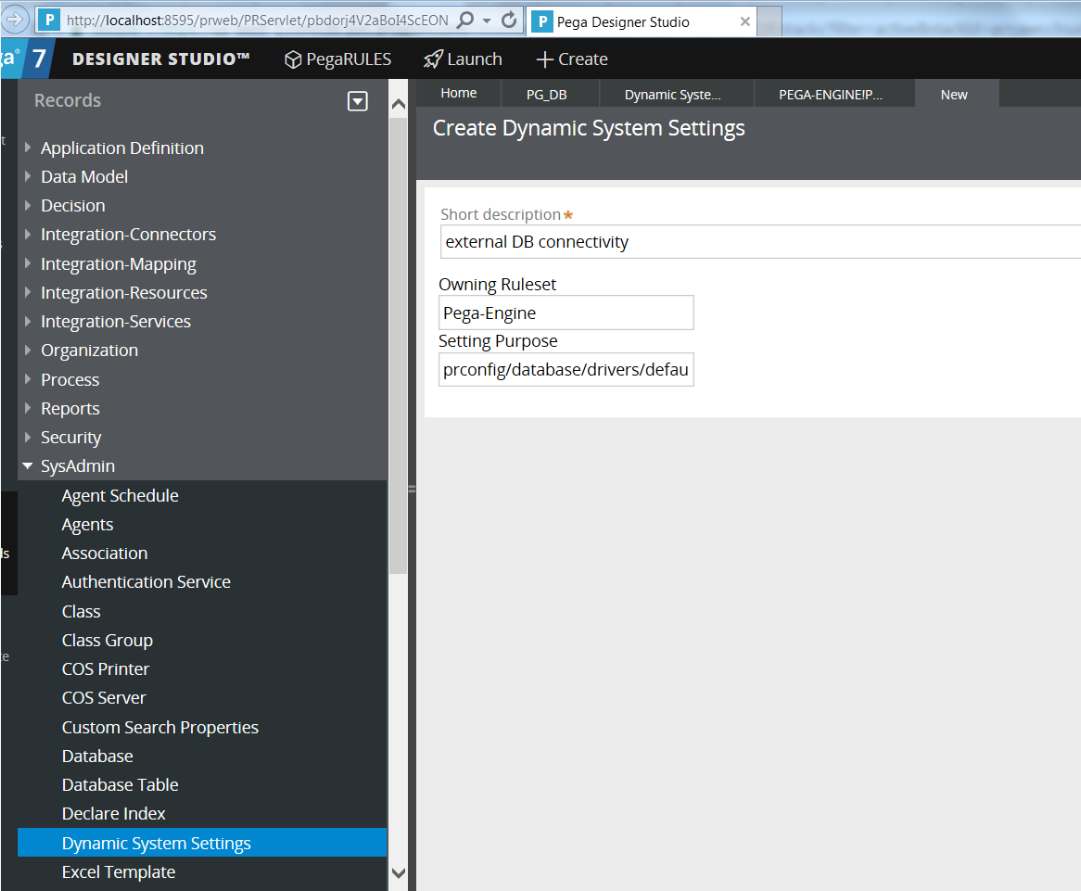Image resolution: width=1081 pixels, height=891 pixels.
Task: Collapse the SysAdmin category
Action: click(28, 466)
